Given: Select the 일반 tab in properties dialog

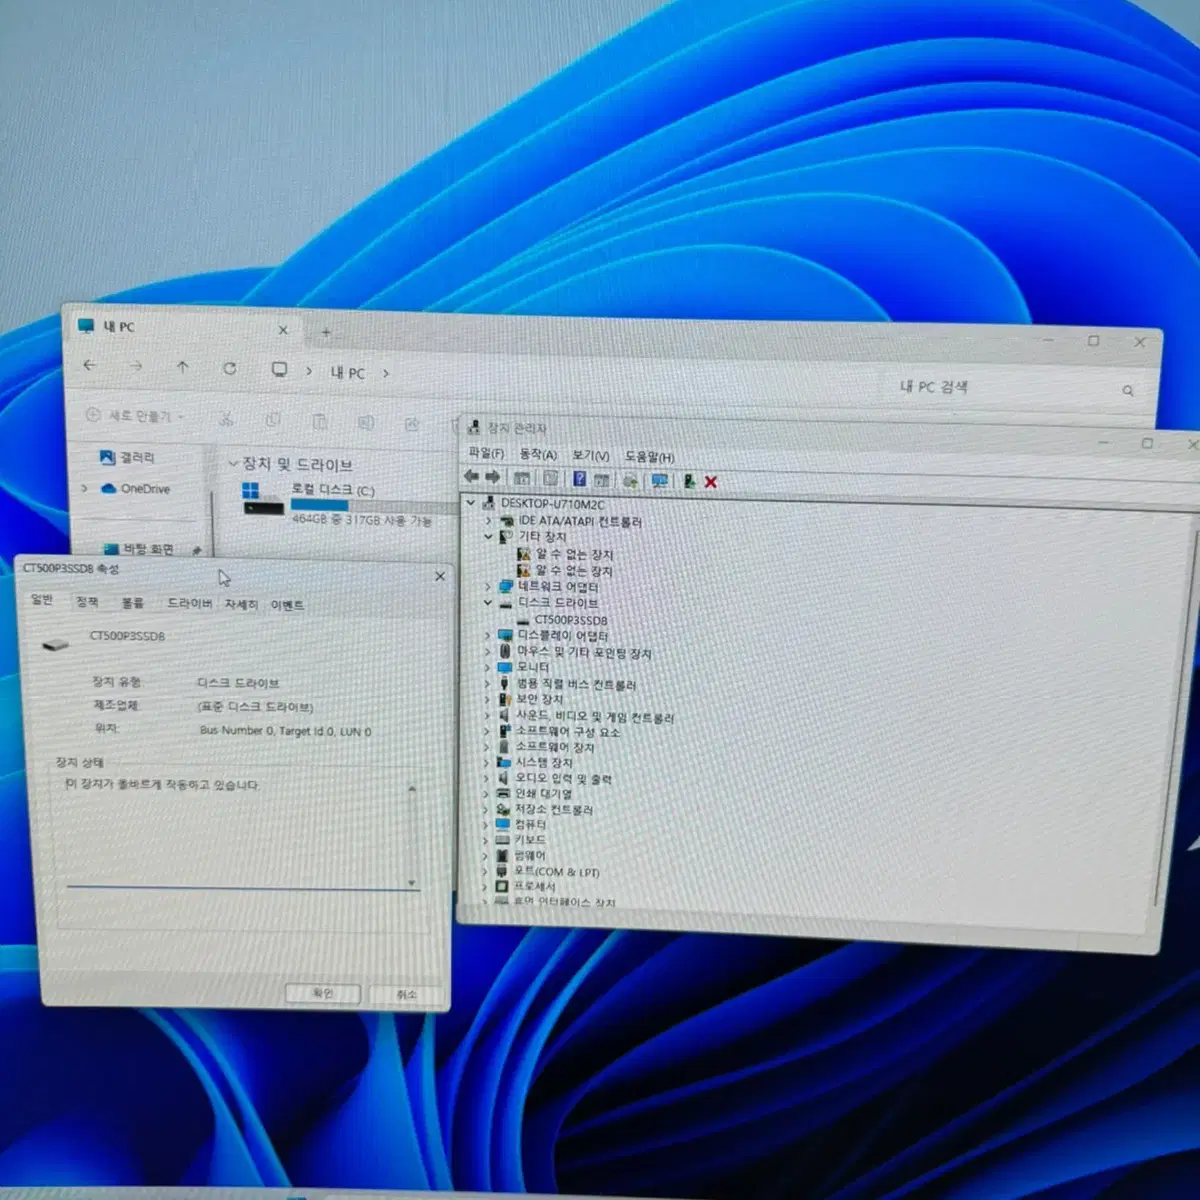Looking at the screenshot, I should (42, 599).
